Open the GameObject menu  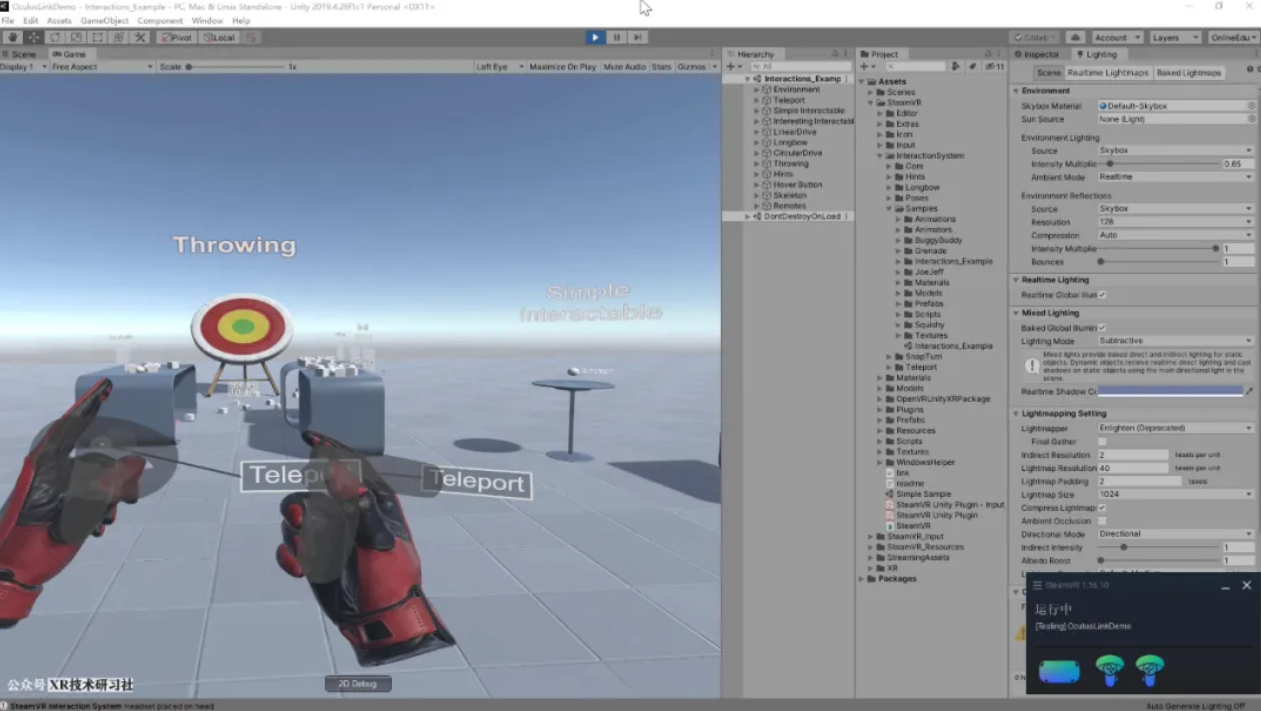pyautogui.click(x=104, y=20)
